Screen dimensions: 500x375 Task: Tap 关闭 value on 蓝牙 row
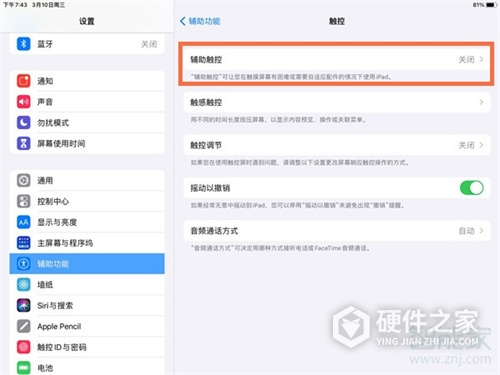point(149,44)
